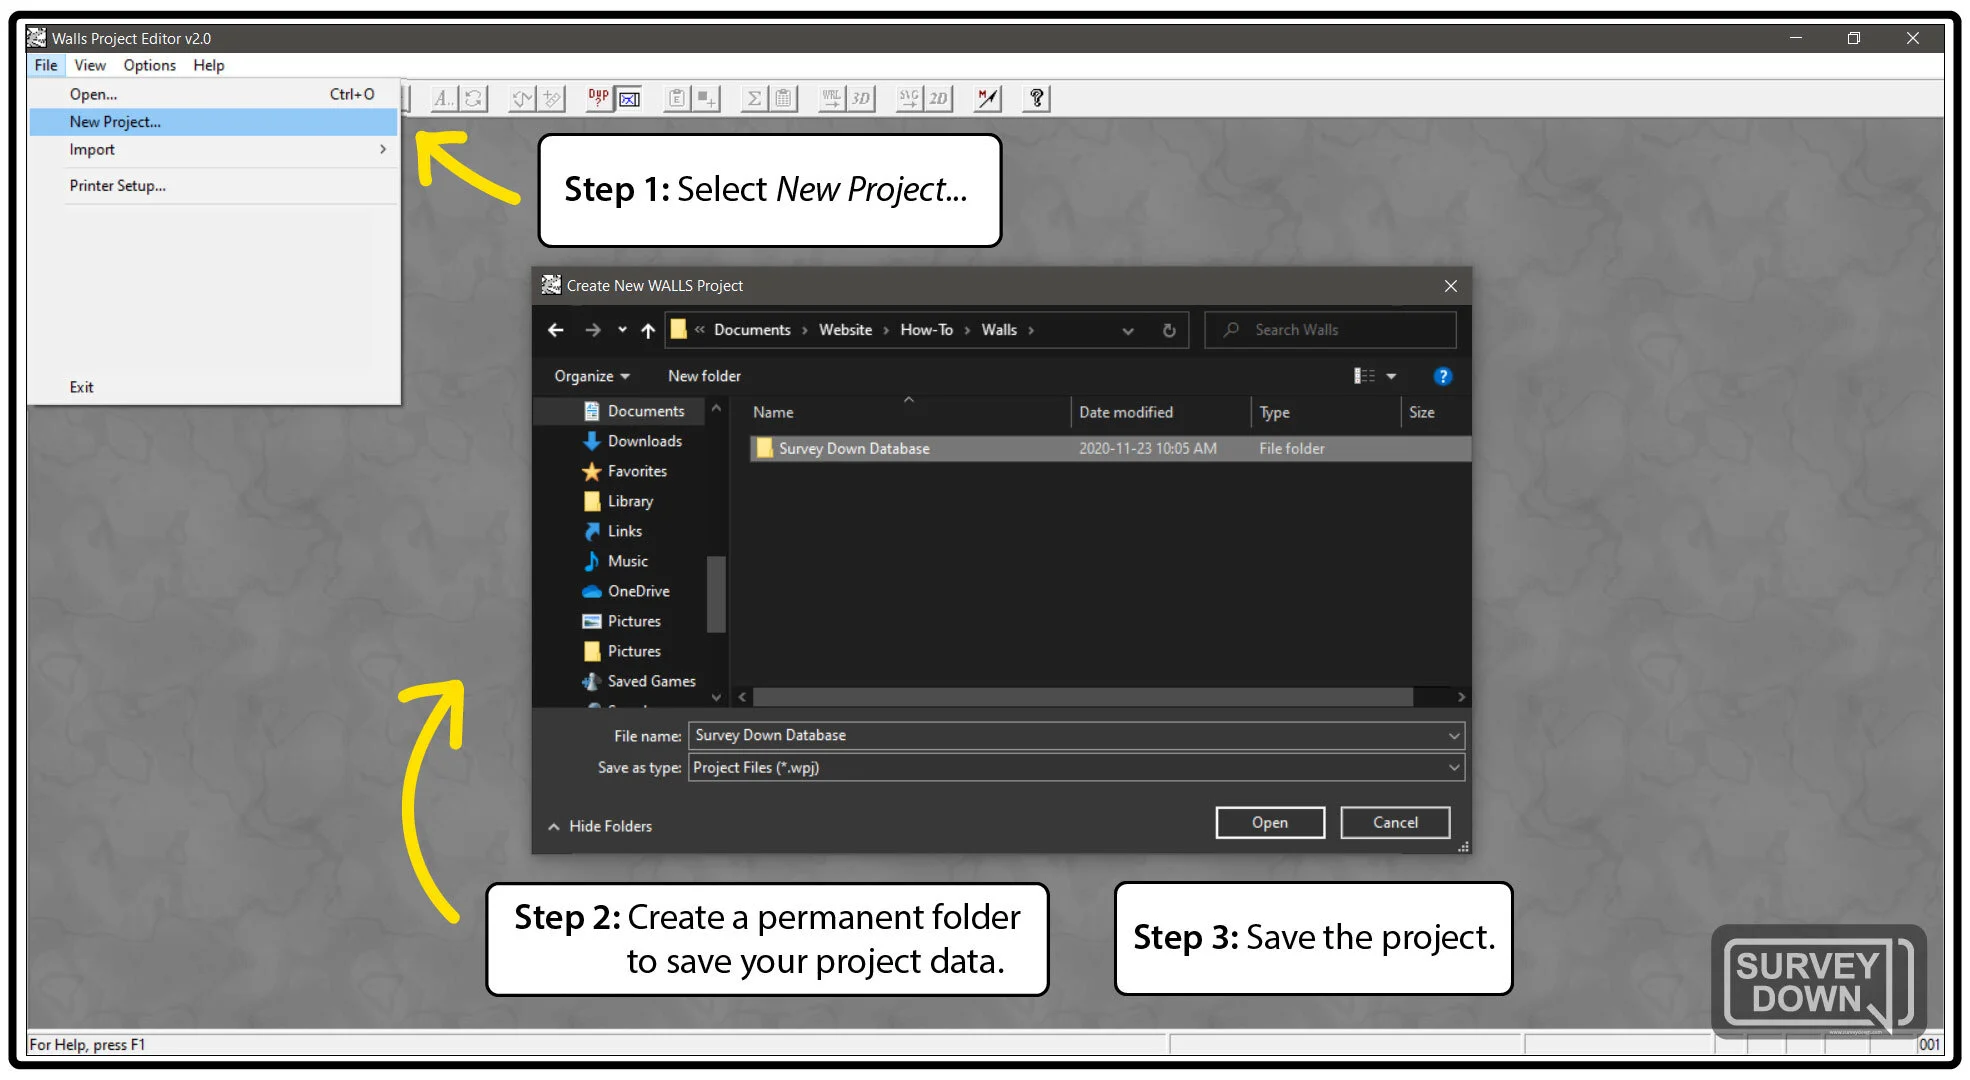The width and height of the screenshot is (1970, 1080).
Task: Open the File name dropdown arrow
Action: [x=1453, y=736]
